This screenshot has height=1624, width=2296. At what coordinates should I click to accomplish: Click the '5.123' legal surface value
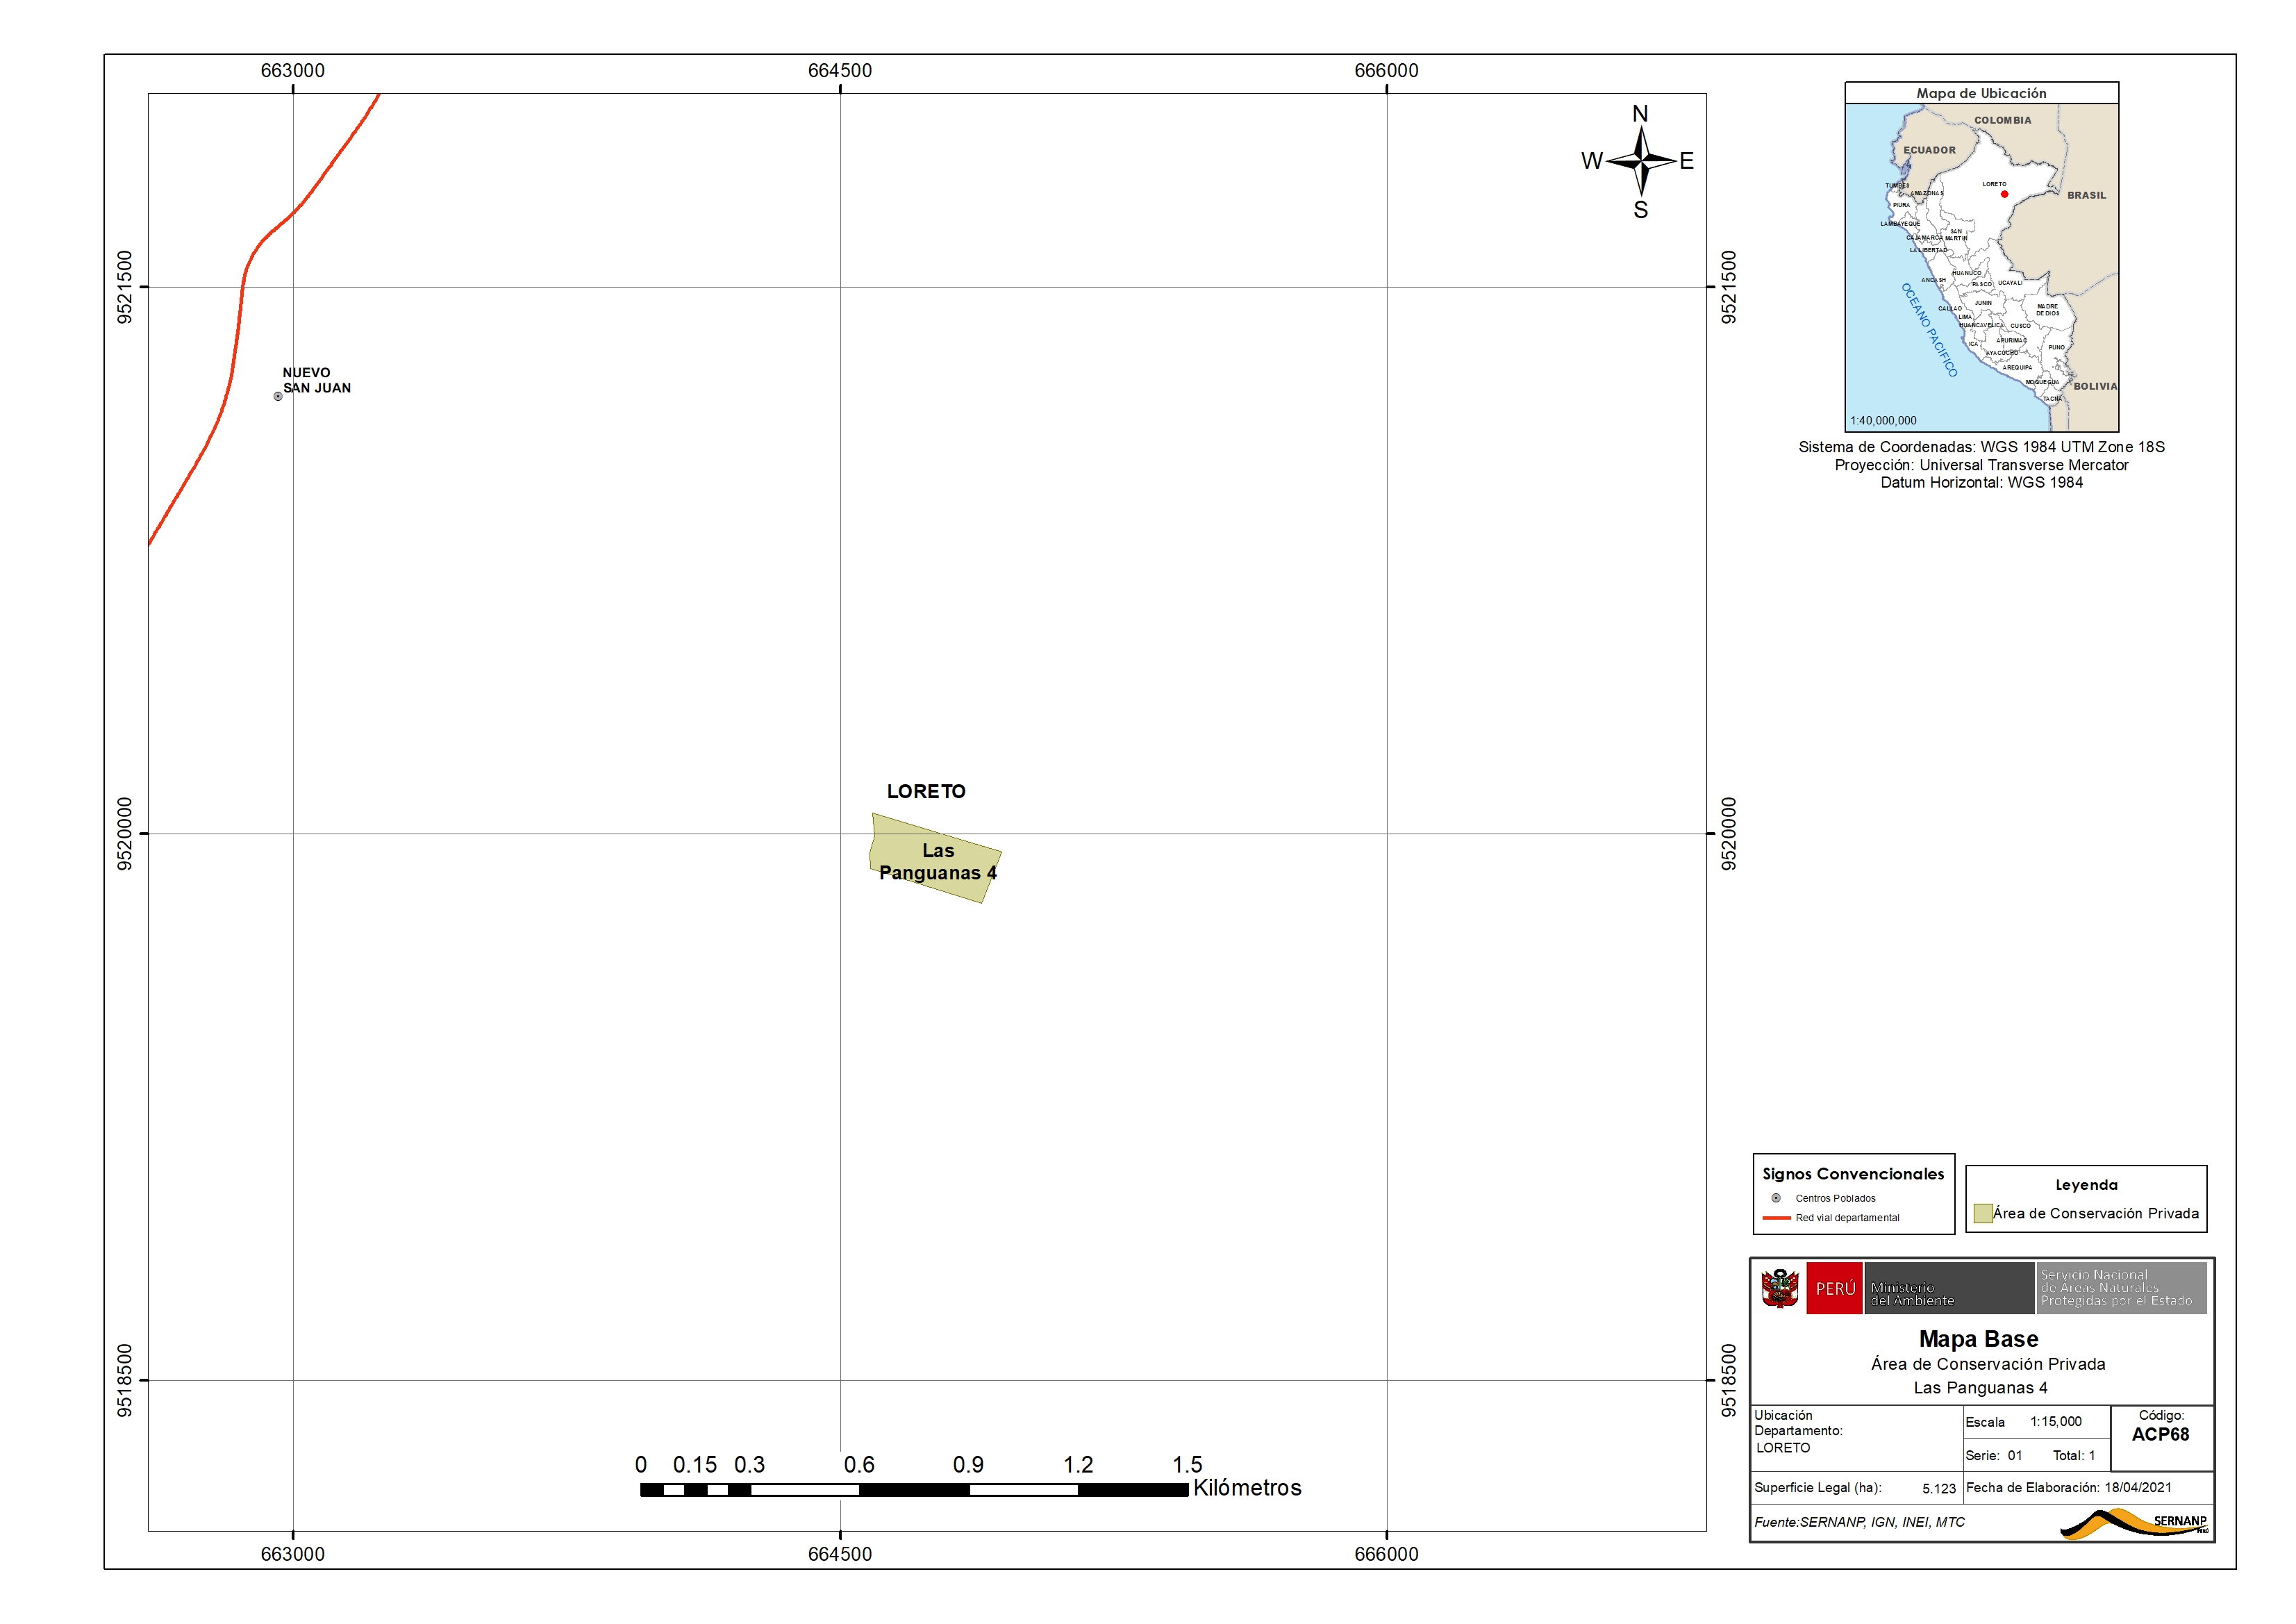point(1938,1489)
